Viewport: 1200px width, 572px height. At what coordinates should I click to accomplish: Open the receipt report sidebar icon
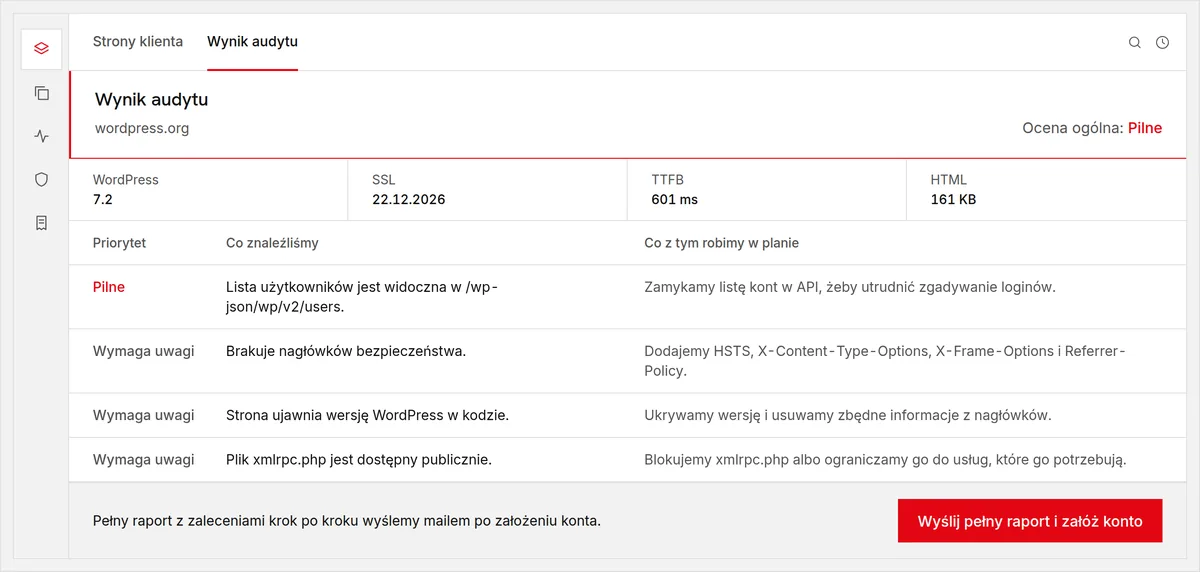point(41,223)
